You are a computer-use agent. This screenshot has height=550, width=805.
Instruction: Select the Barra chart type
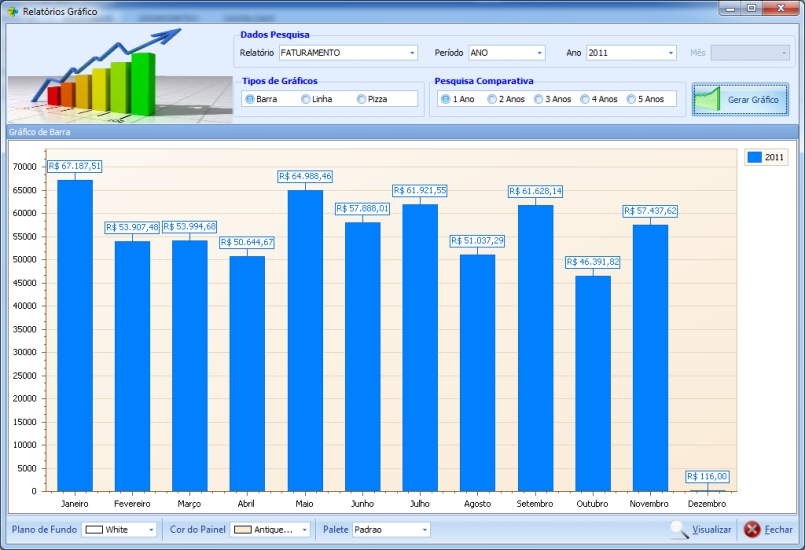tap(249, 99)
